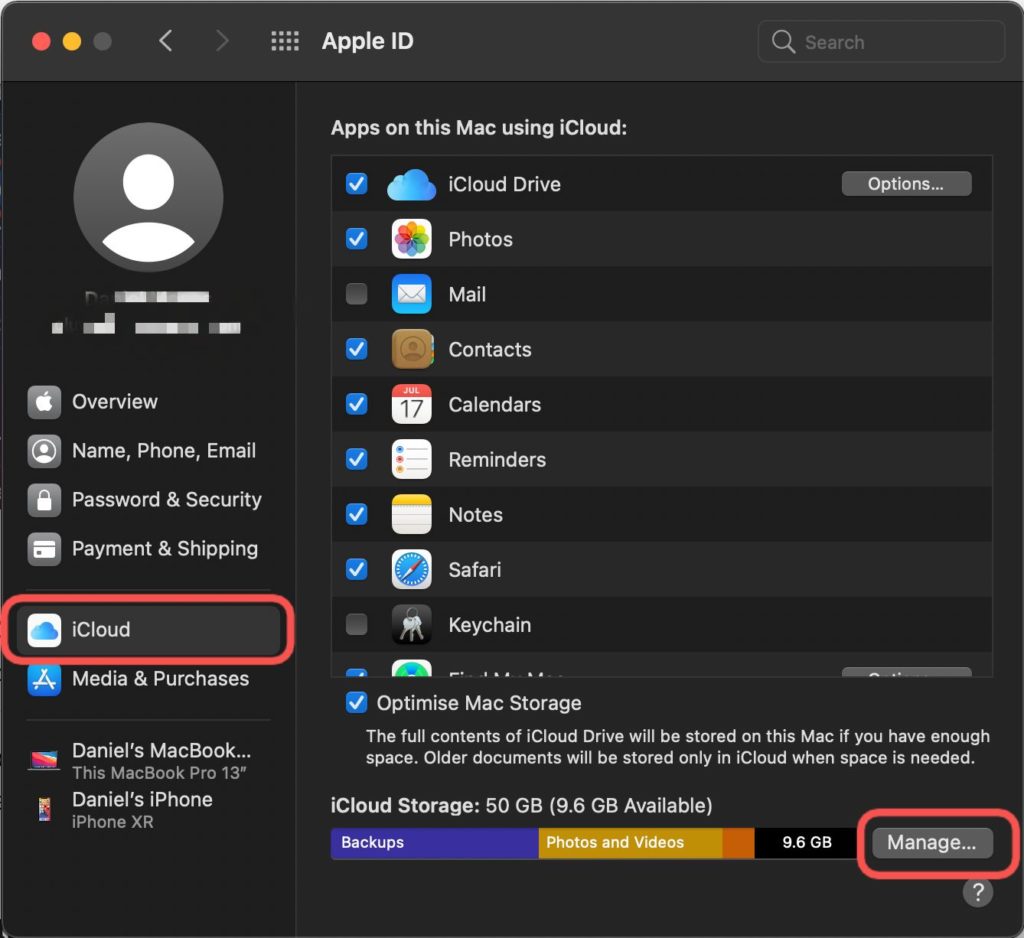
Task: Click the Photos app icon
Action: tap(411, 239)
